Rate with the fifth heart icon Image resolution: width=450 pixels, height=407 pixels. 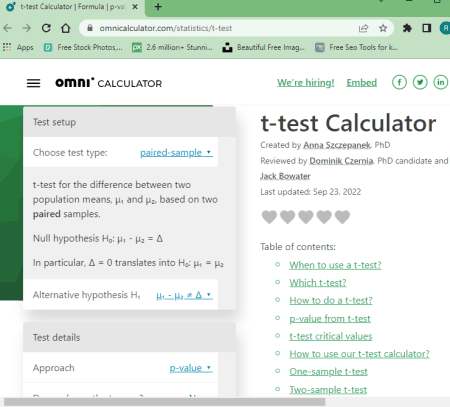pos(342,217)
